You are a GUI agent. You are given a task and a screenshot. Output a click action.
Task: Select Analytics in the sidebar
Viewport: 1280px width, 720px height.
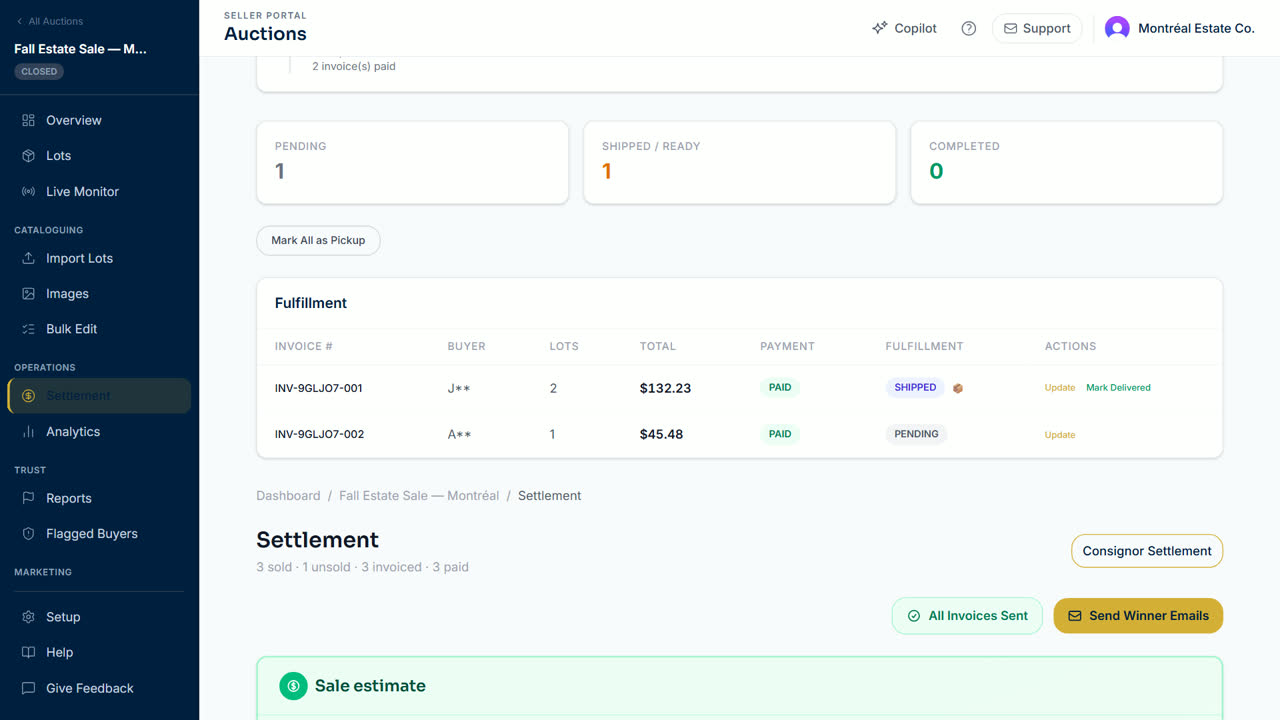click(99, 432)
